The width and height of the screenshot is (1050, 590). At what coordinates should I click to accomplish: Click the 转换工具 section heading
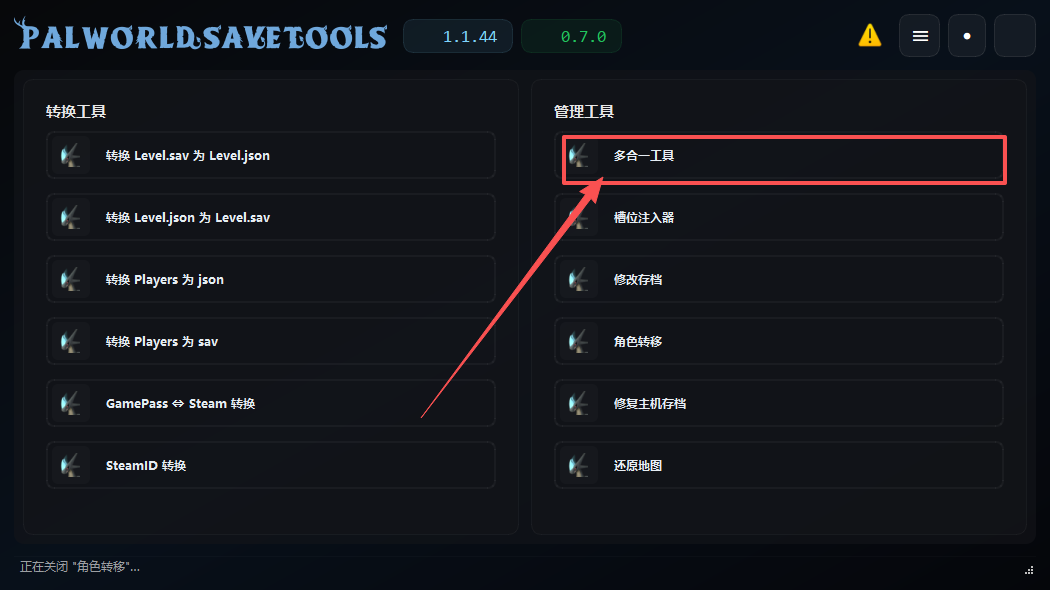76,111
